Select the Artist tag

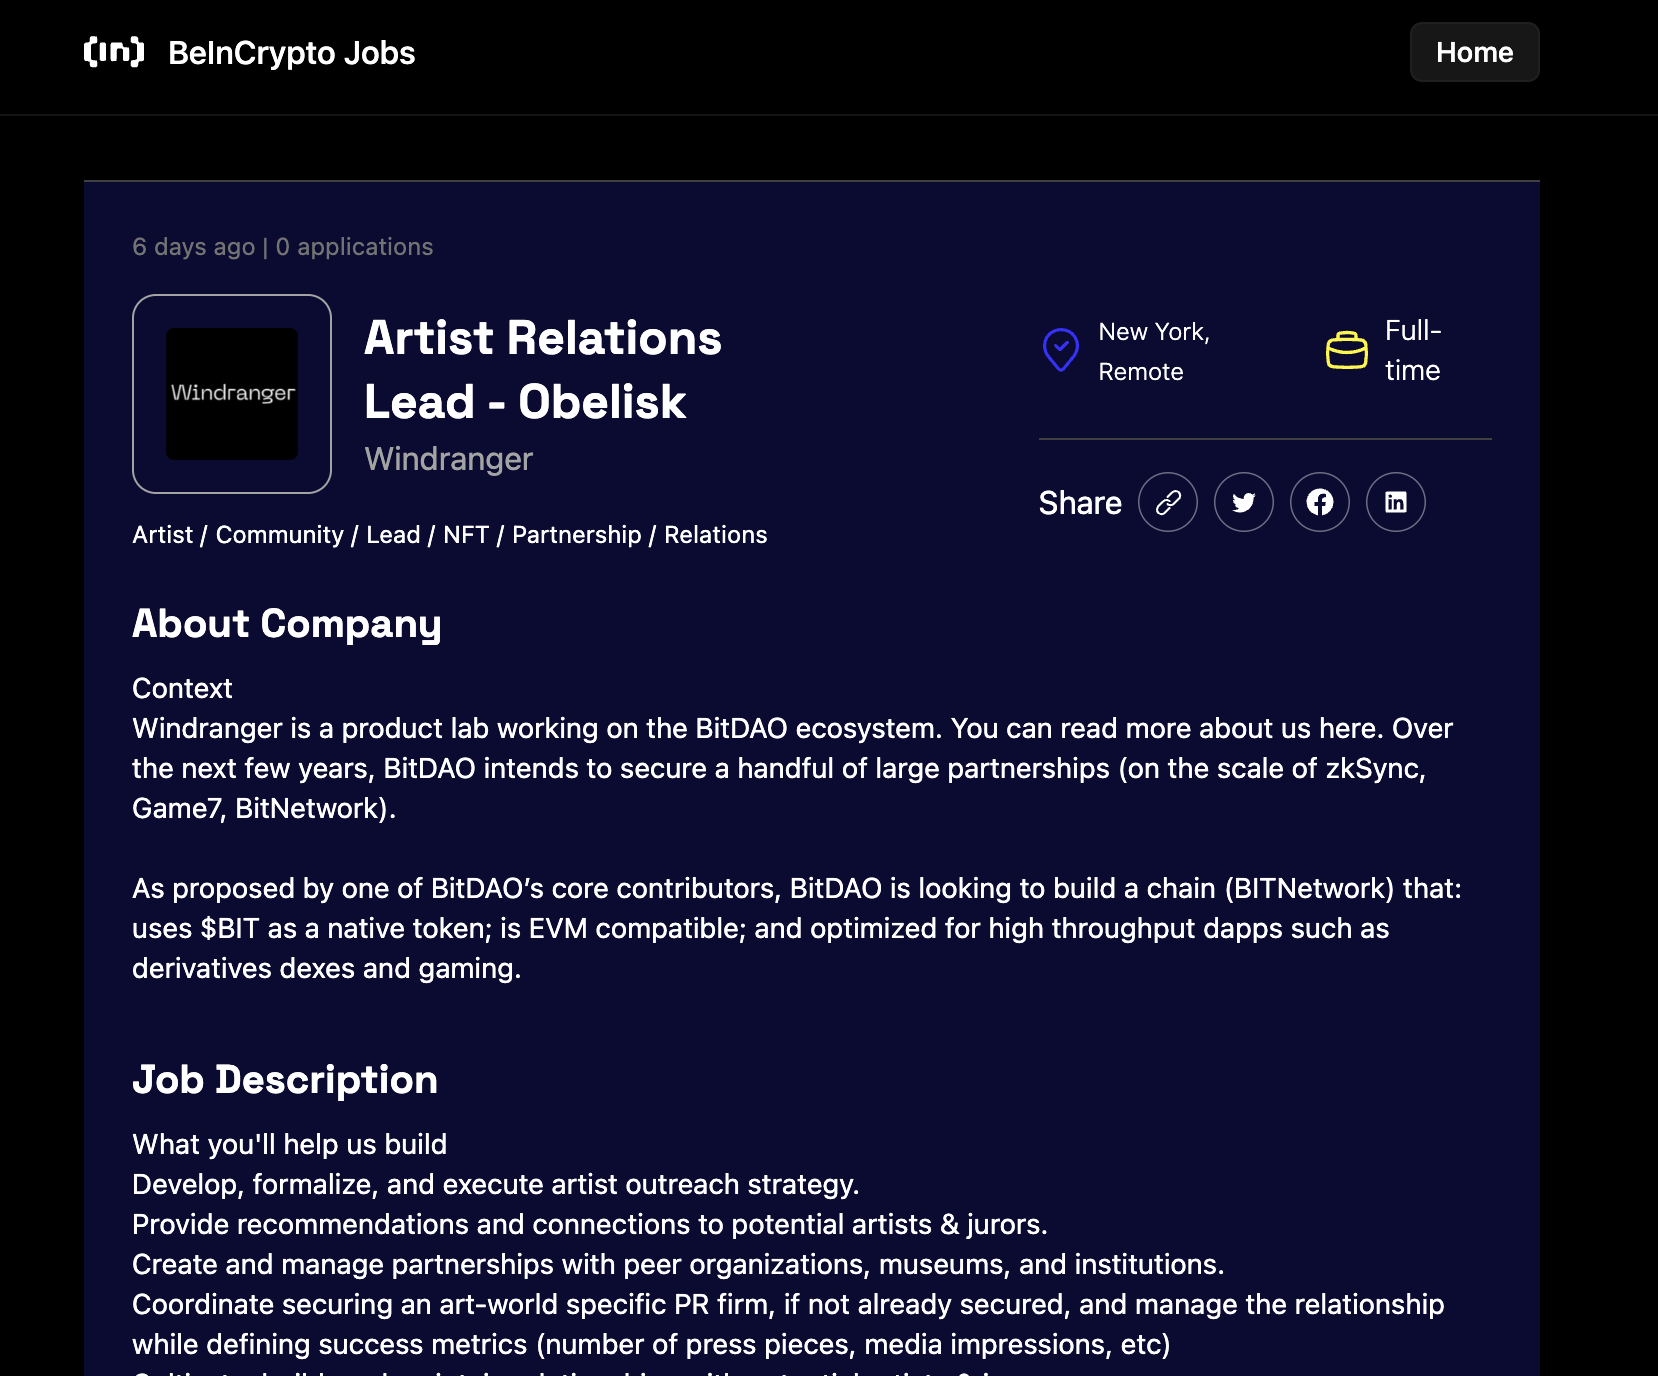[x=162, y=535]
